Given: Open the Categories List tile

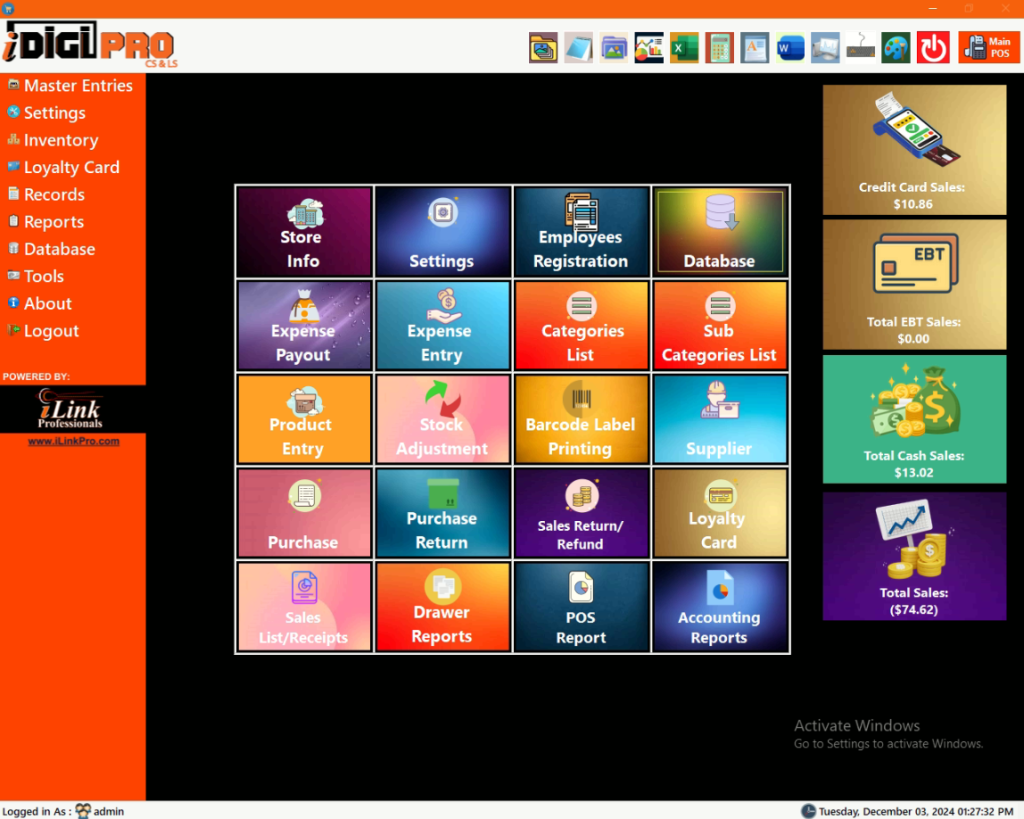Looking at the screenshot, I should (x=581, y=326).
